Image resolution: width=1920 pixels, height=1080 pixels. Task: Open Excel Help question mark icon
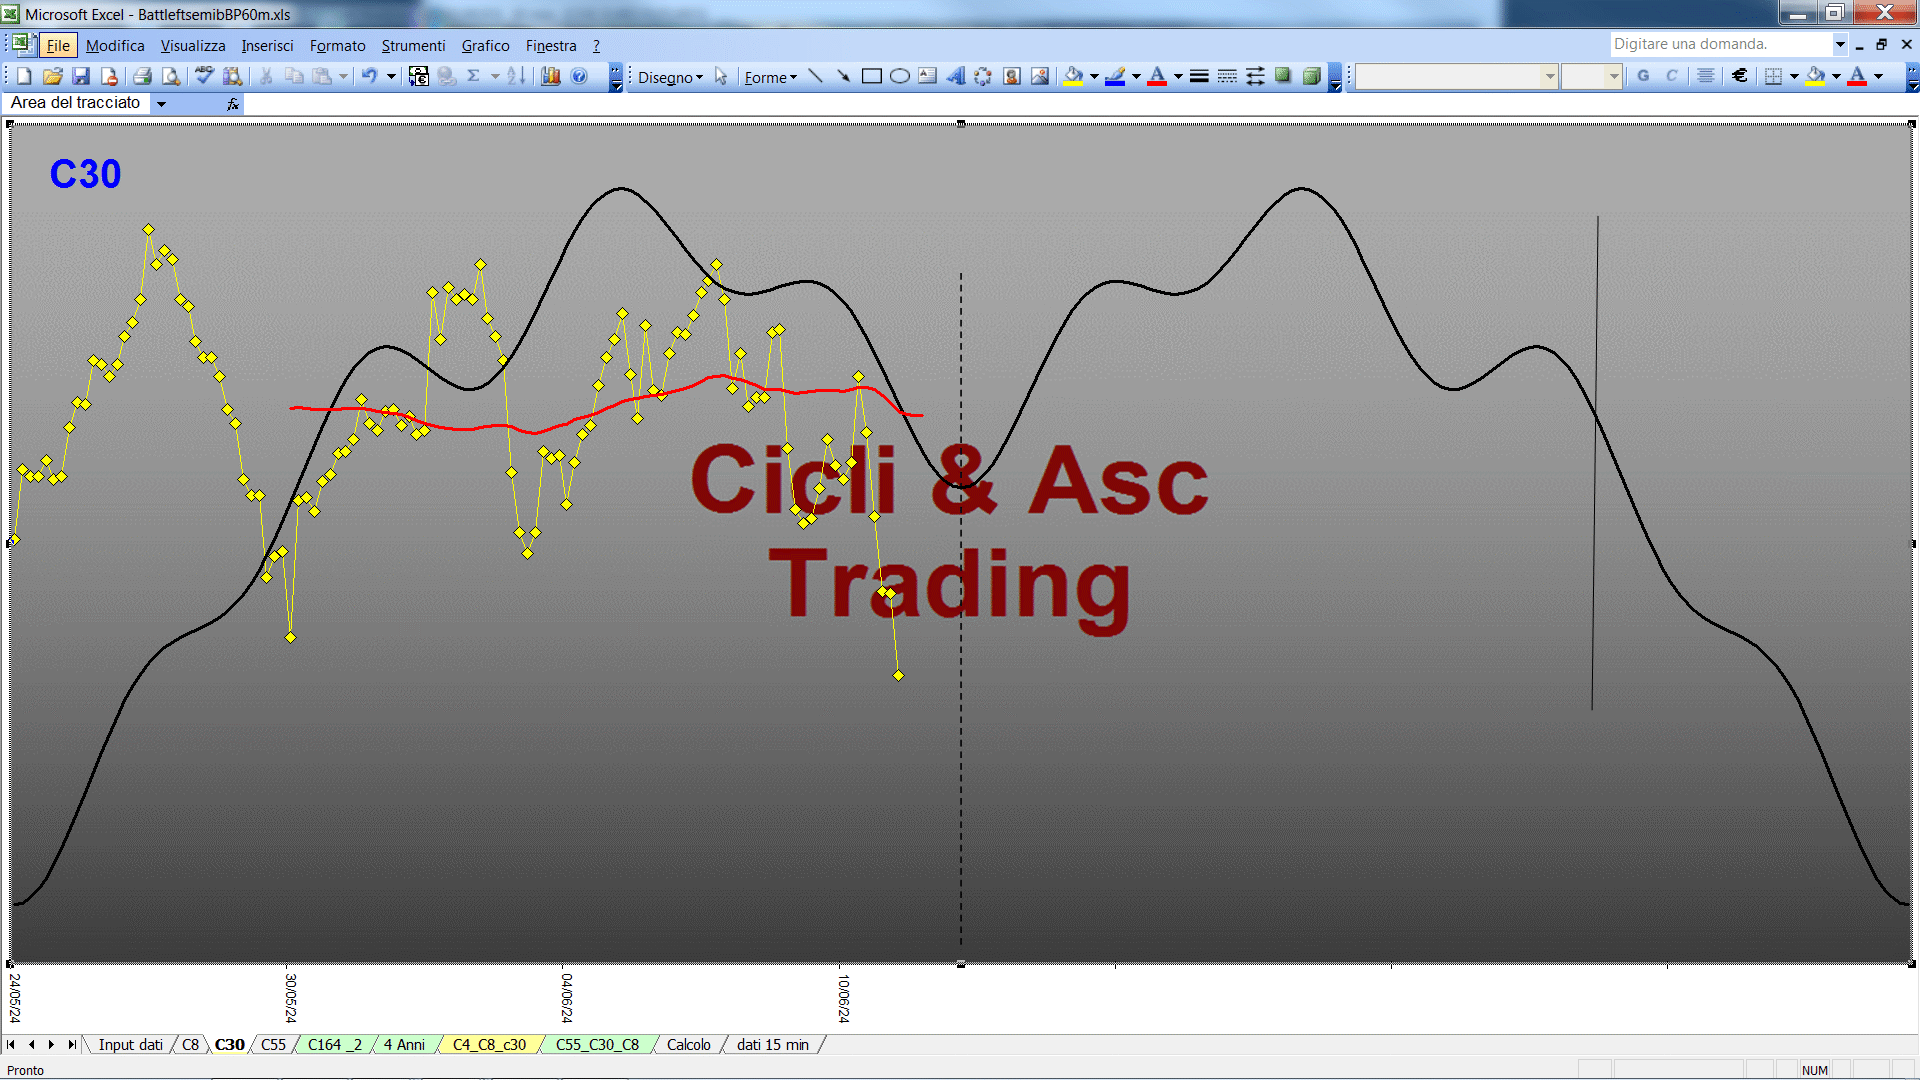coord(579,76)
